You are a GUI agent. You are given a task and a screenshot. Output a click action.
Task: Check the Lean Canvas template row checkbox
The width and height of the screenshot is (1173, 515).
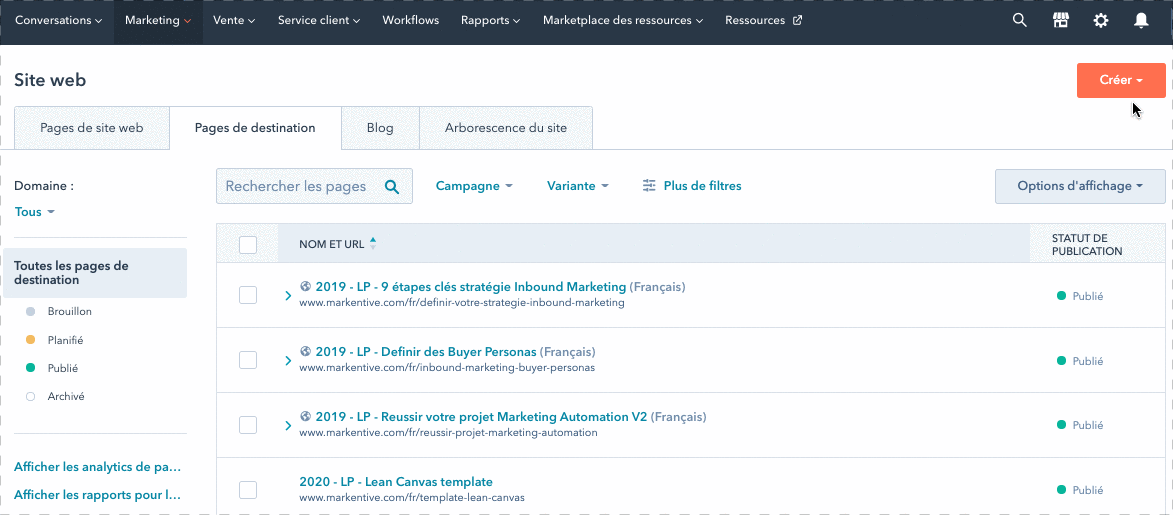(x=248, y=490)
